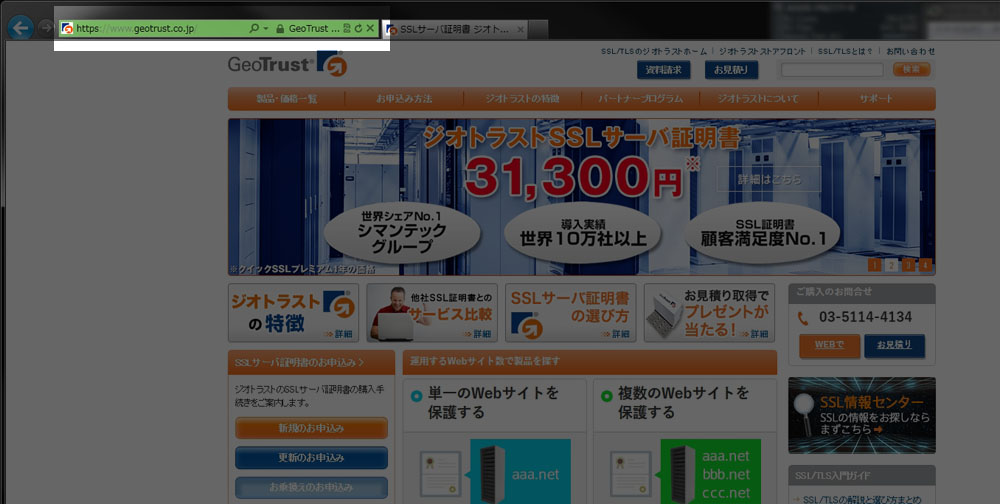The image size is (1000, 504).
Task: Open the お問い合わせ link in the header
Action: tap(911, 52)
